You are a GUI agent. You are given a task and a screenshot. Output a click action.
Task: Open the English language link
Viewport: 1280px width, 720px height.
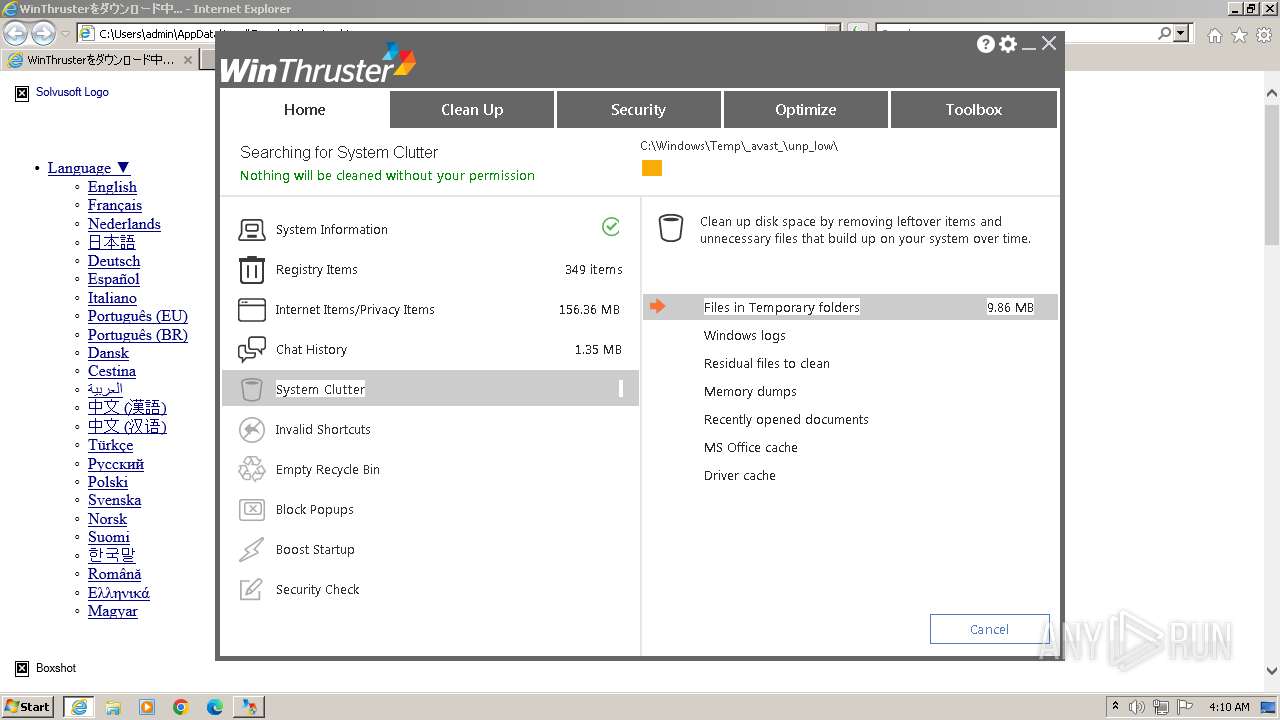(112, 187)
